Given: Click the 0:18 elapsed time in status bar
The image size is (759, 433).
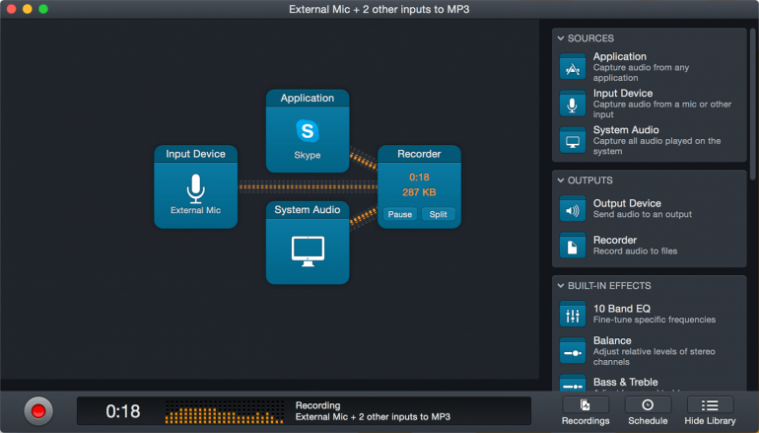Looking at the screenshot, I should coord(123,411).
